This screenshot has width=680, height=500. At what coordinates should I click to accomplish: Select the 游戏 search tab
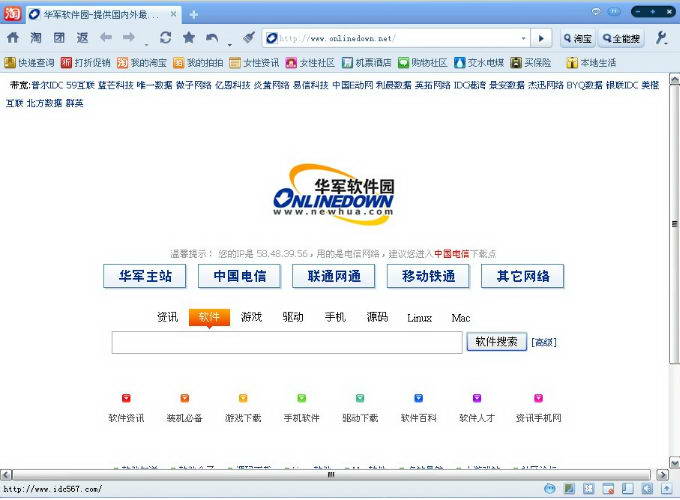point(252,317)
